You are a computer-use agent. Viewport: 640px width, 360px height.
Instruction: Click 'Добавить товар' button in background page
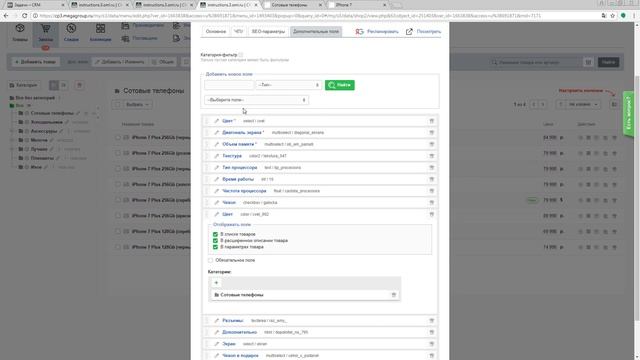coord(35,62)
